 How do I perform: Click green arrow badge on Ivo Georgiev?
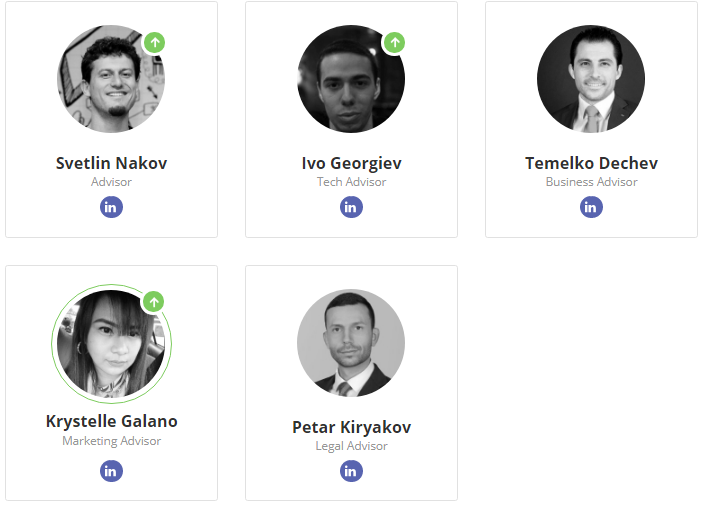pos(395,42)
